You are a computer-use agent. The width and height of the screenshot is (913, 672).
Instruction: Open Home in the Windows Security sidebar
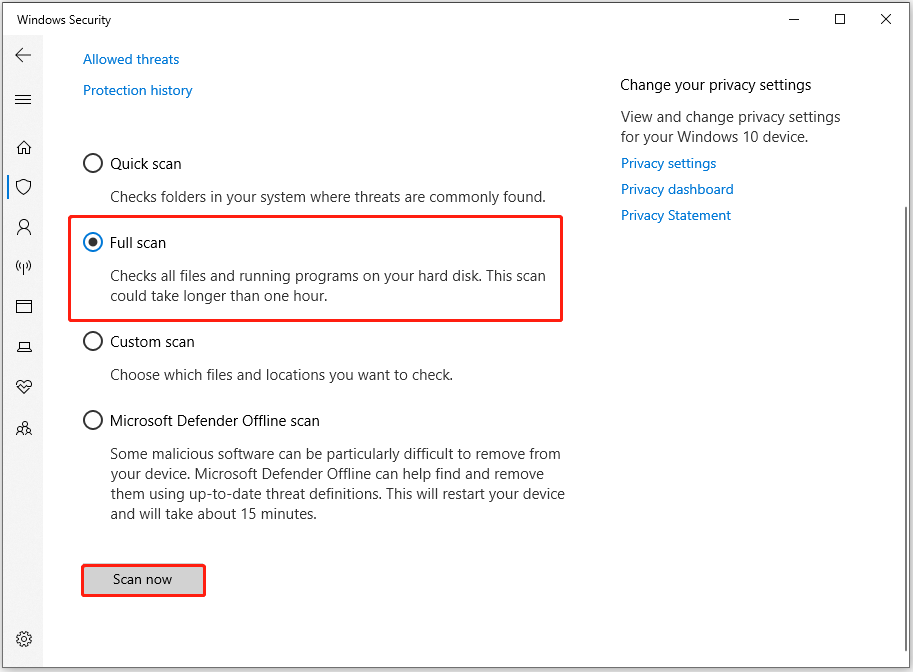(23, 147)
